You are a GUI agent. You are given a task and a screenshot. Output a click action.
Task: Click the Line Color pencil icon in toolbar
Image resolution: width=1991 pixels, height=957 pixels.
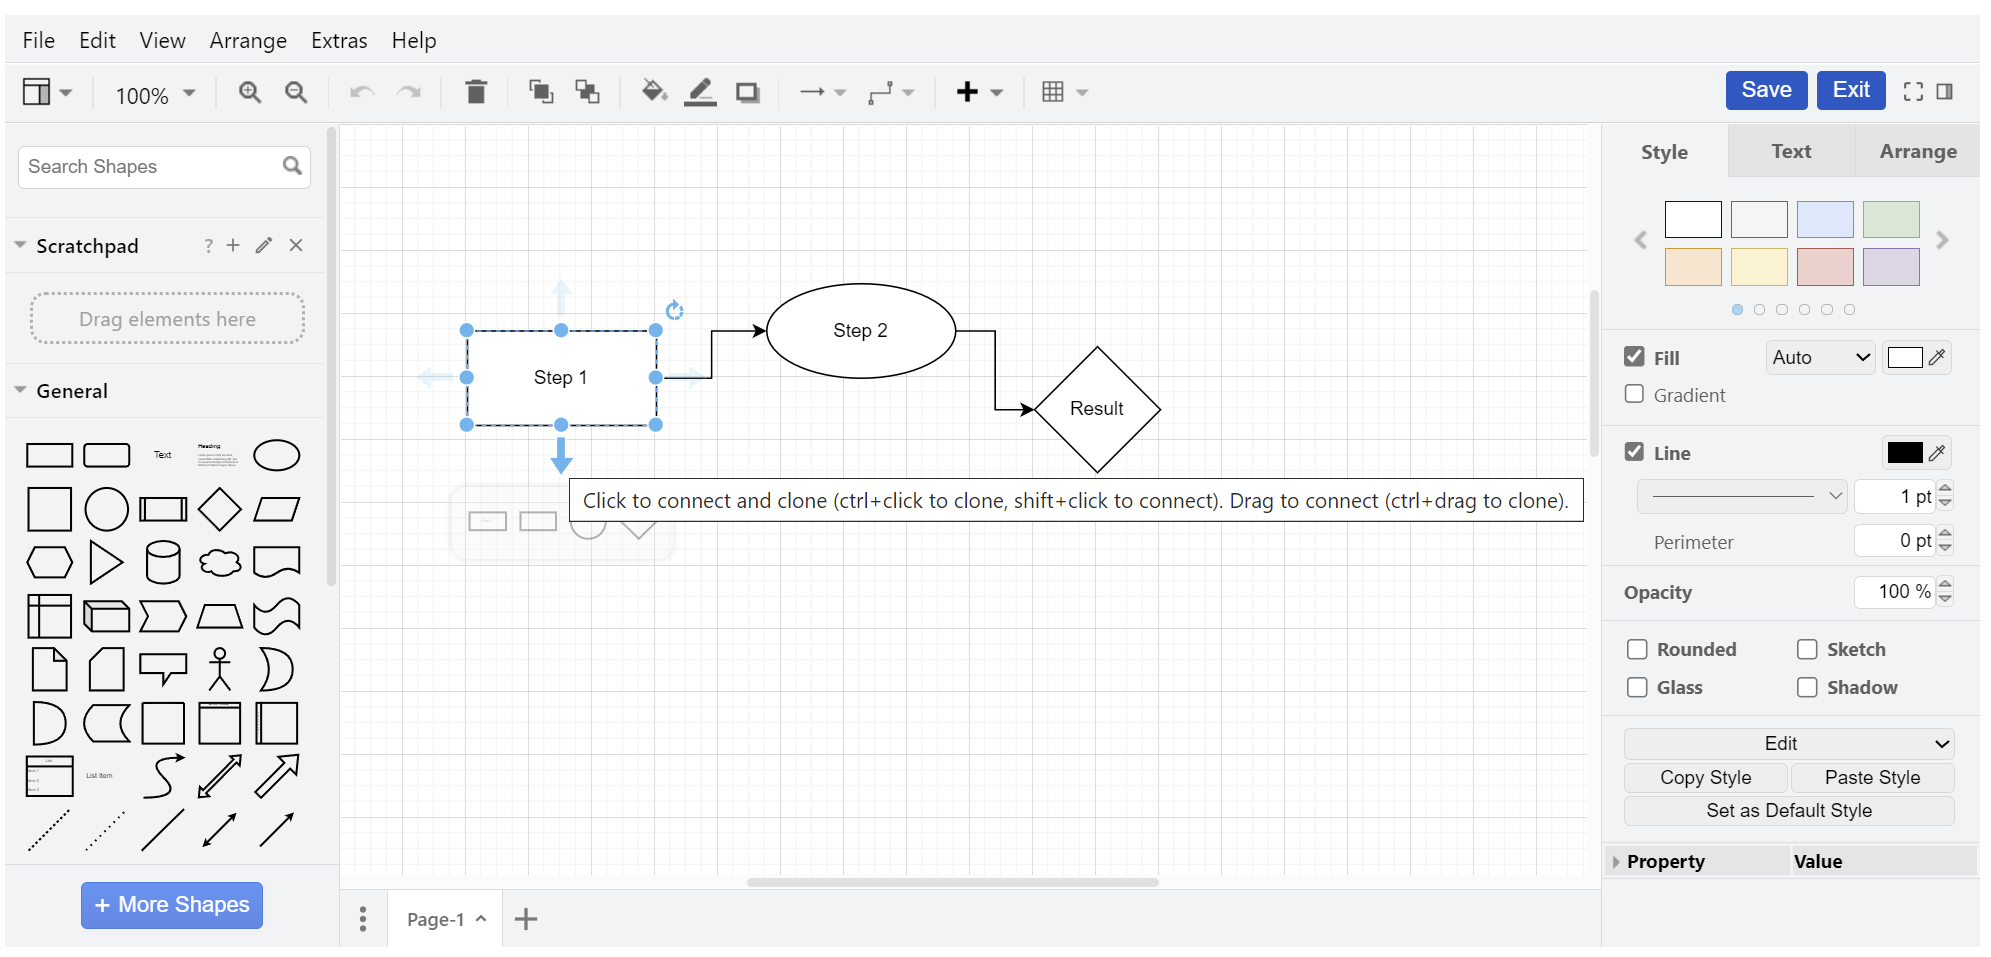[x=700, y=93]
